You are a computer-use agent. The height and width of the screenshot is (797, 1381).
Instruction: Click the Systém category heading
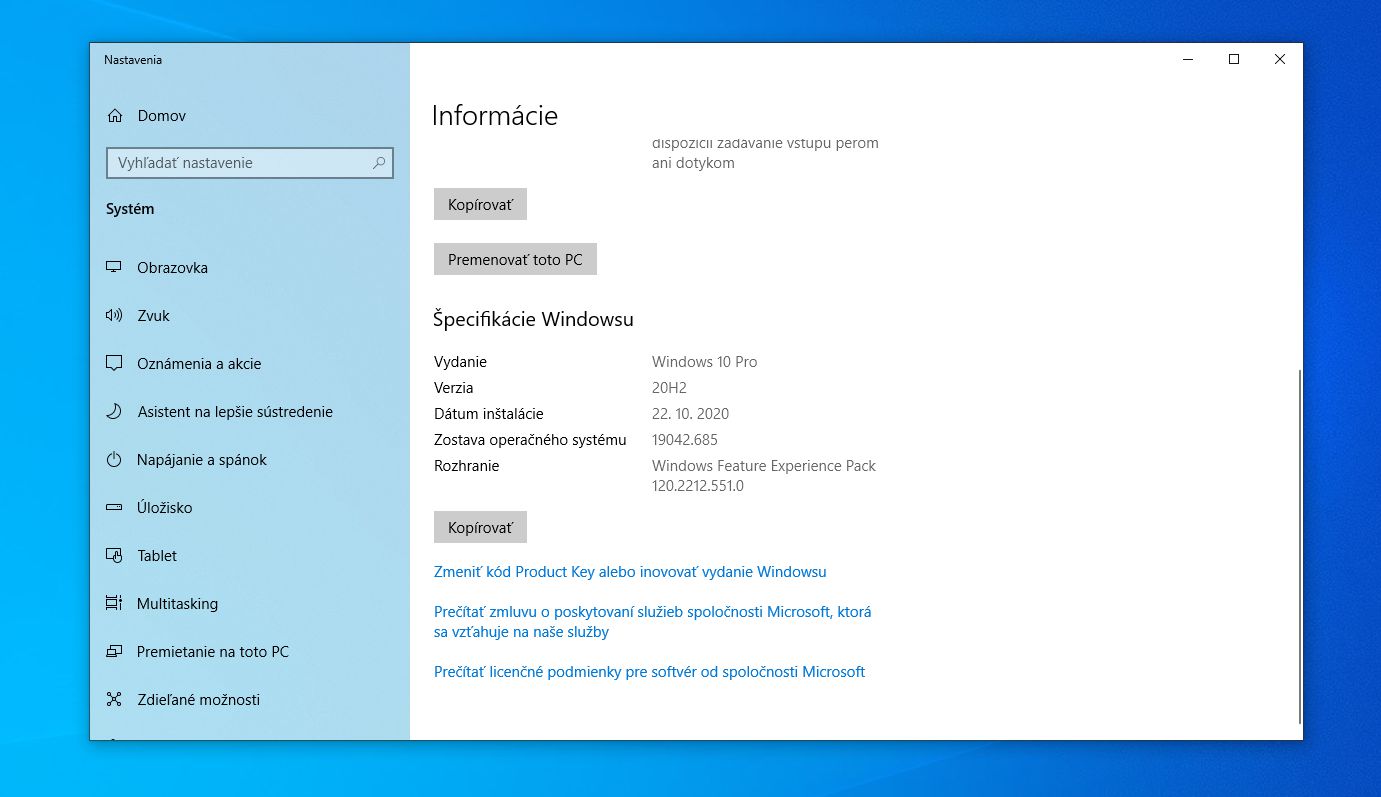pos(130,209)
